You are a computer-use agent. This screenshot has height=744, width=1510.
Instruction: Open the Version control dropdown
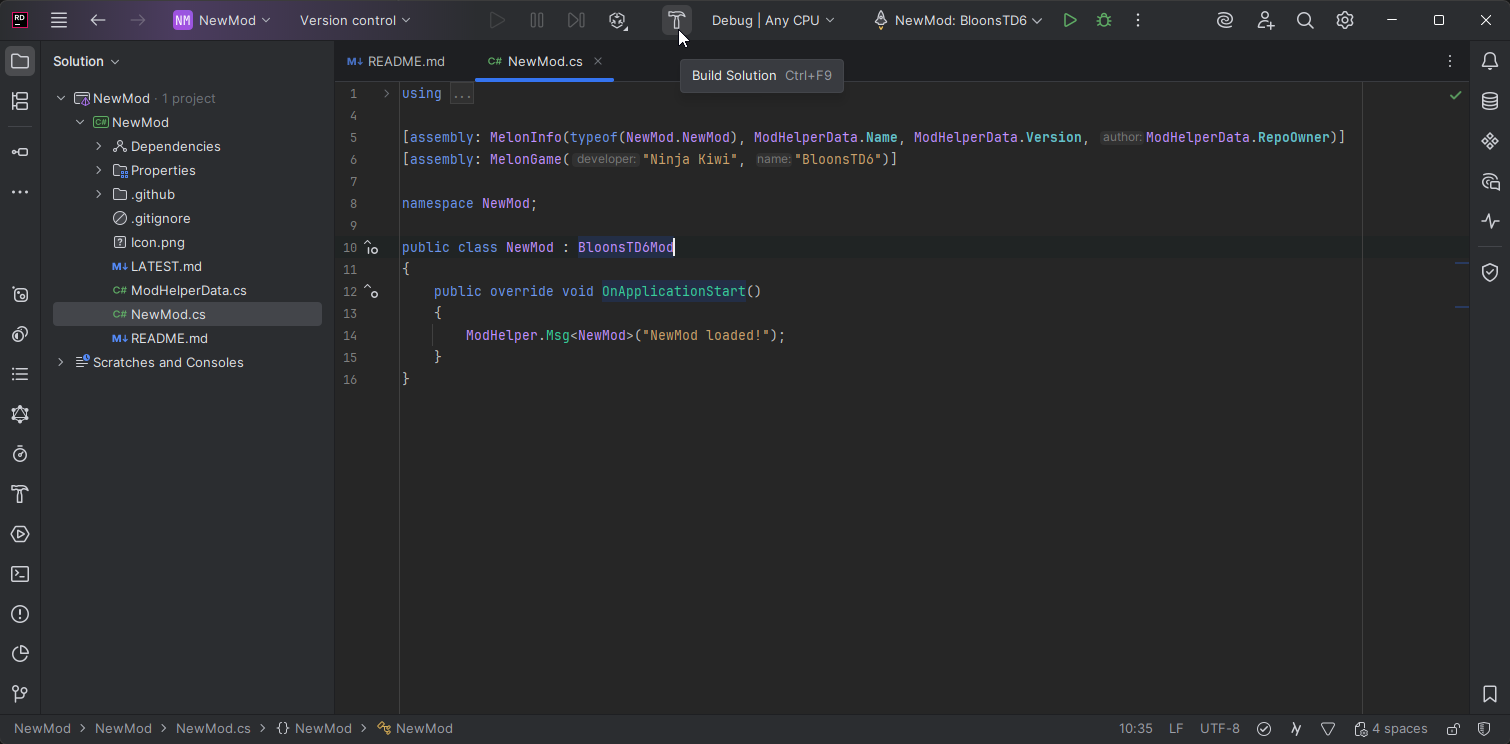pyautogui.click(x=355, y=20)
